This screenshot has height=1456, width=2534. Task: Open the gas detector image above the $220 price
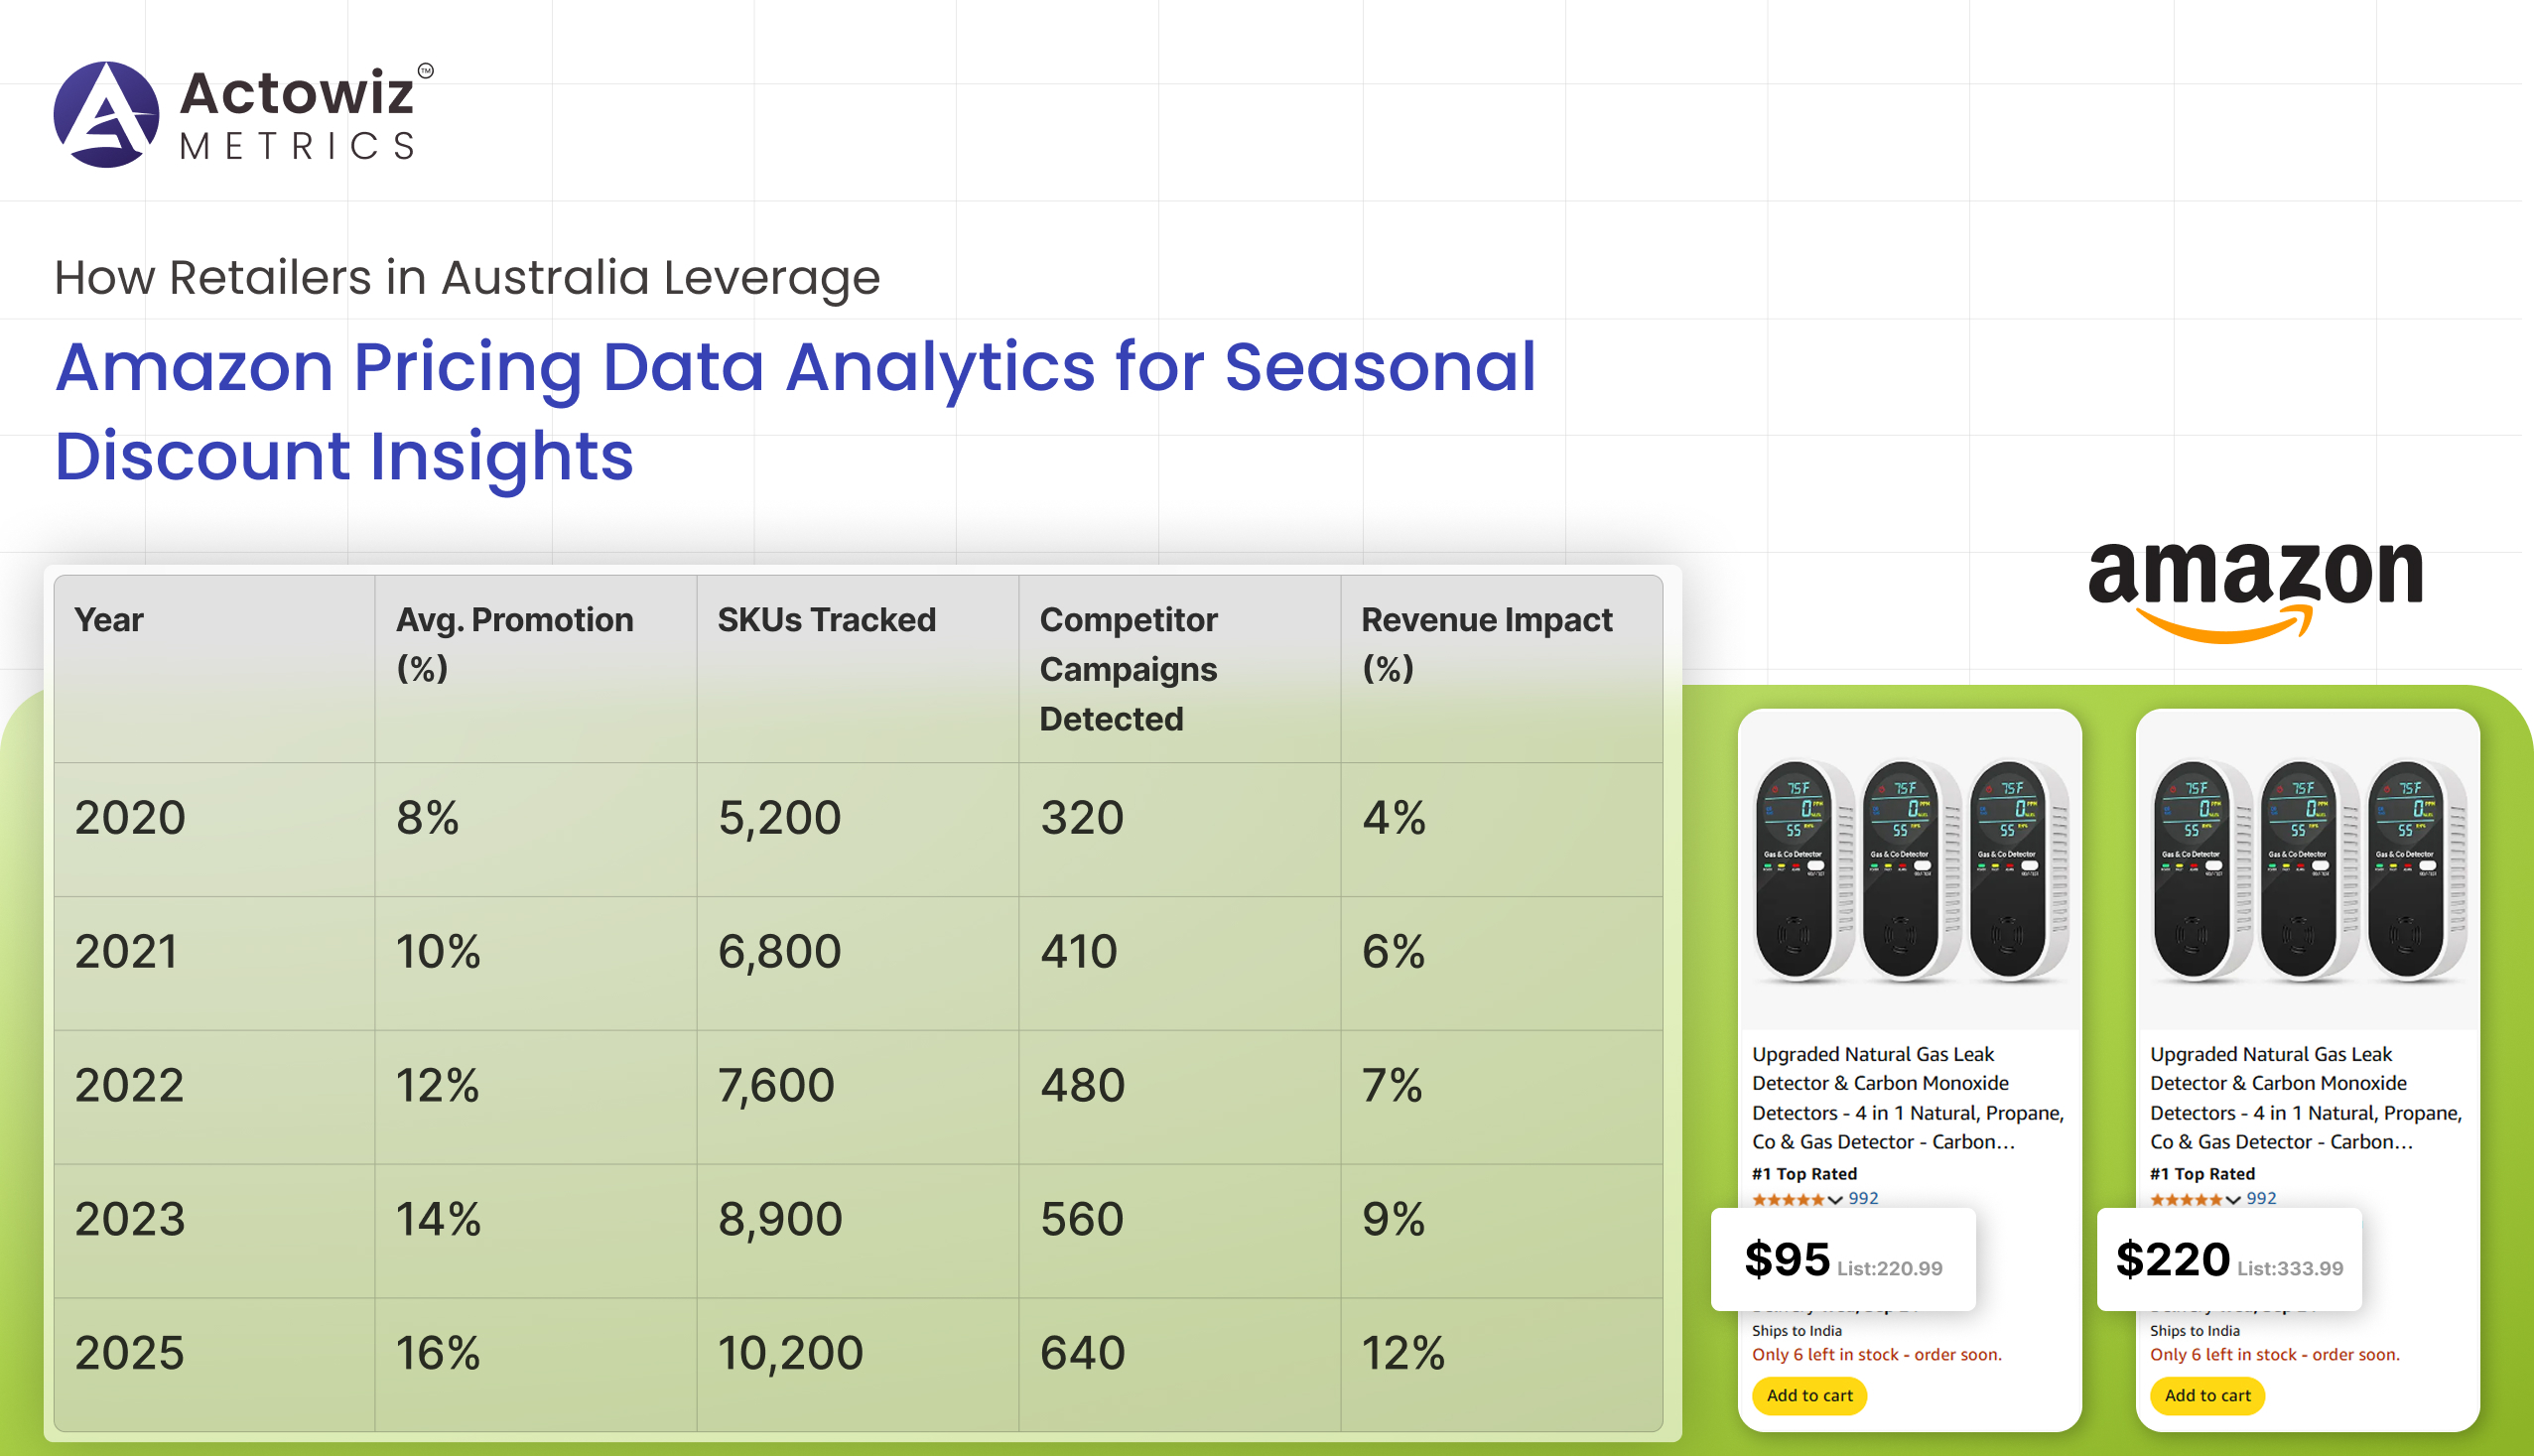pyautogui.click(x=2307, y=871)
